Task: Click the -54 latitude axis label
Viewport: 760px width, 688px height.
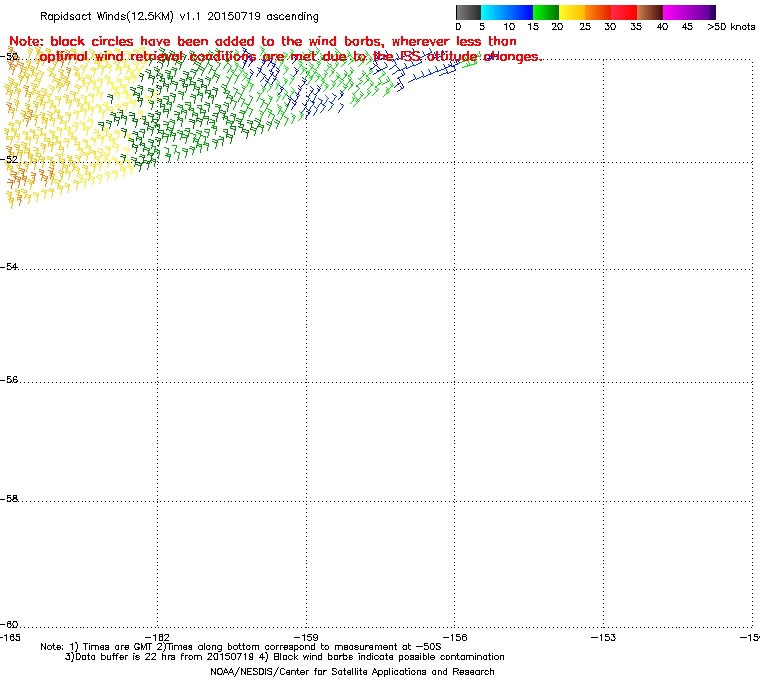Action: (10, 267)
